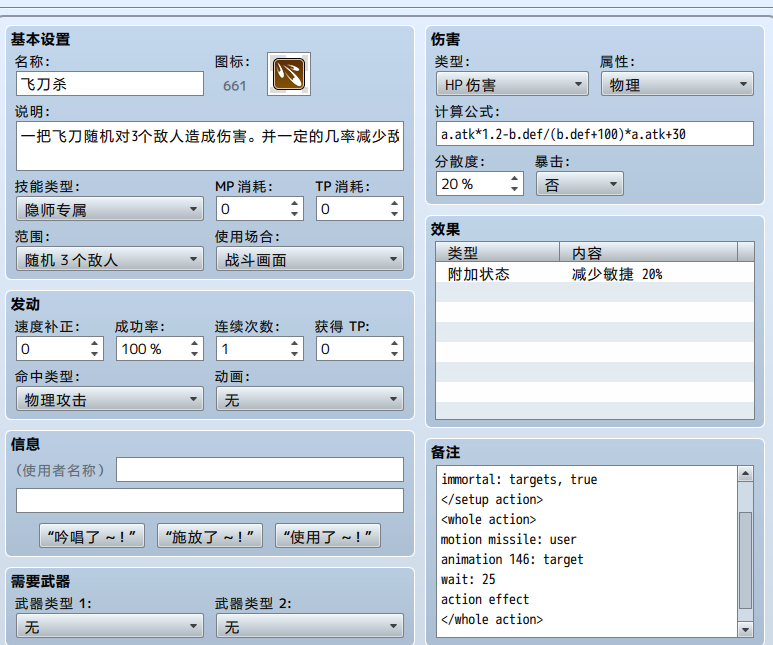Decrease TP 消耗 with down arrow
The width and height of the screenshot is (773, 645).
pos(394,215)
